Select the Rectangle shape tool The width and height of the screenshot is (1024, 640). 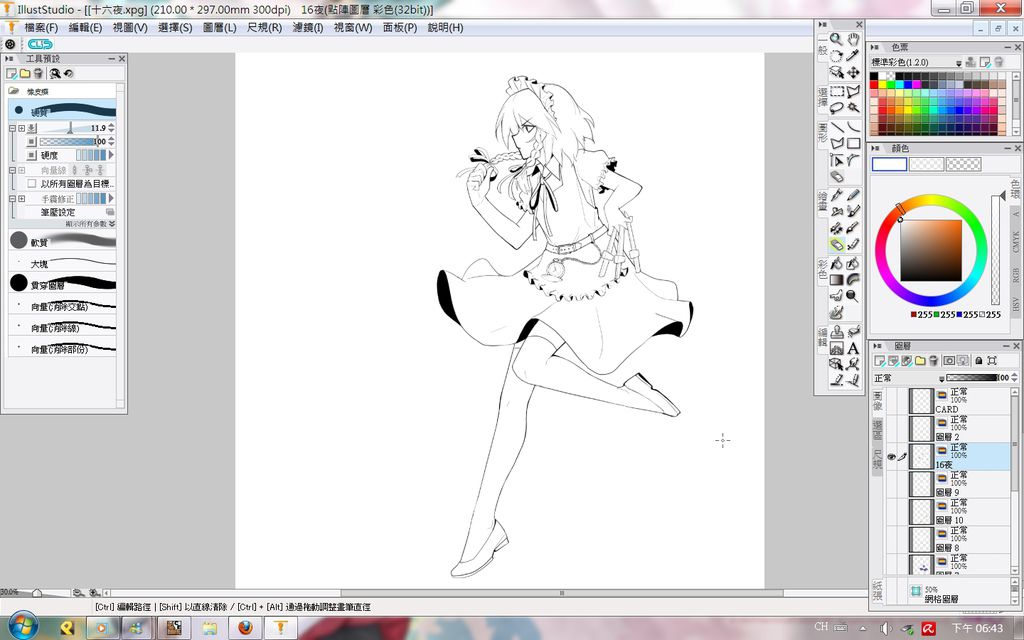854,142
